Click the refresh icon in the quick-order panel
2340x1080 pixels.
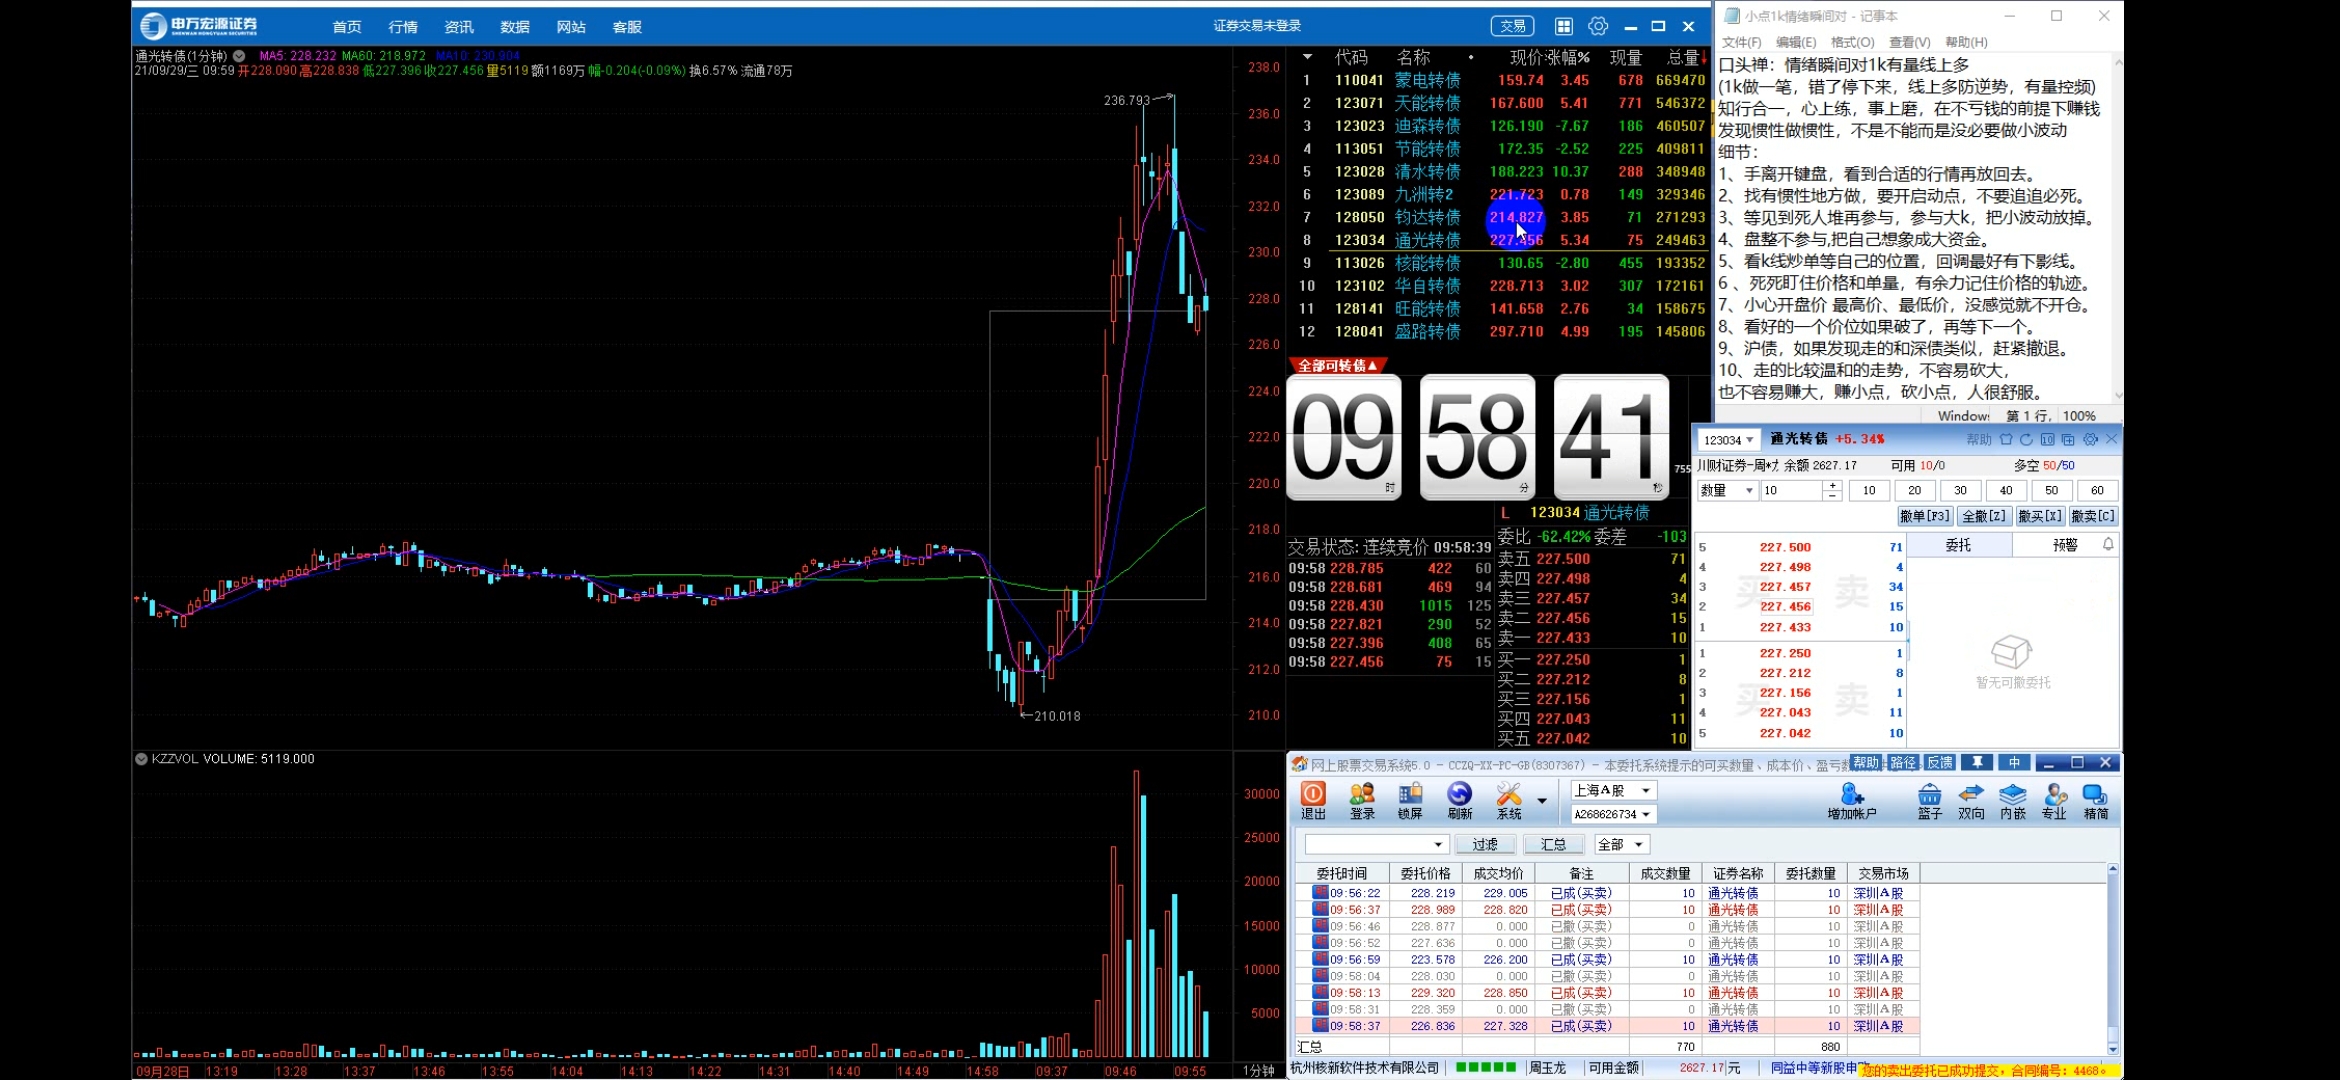point(2026,439)
